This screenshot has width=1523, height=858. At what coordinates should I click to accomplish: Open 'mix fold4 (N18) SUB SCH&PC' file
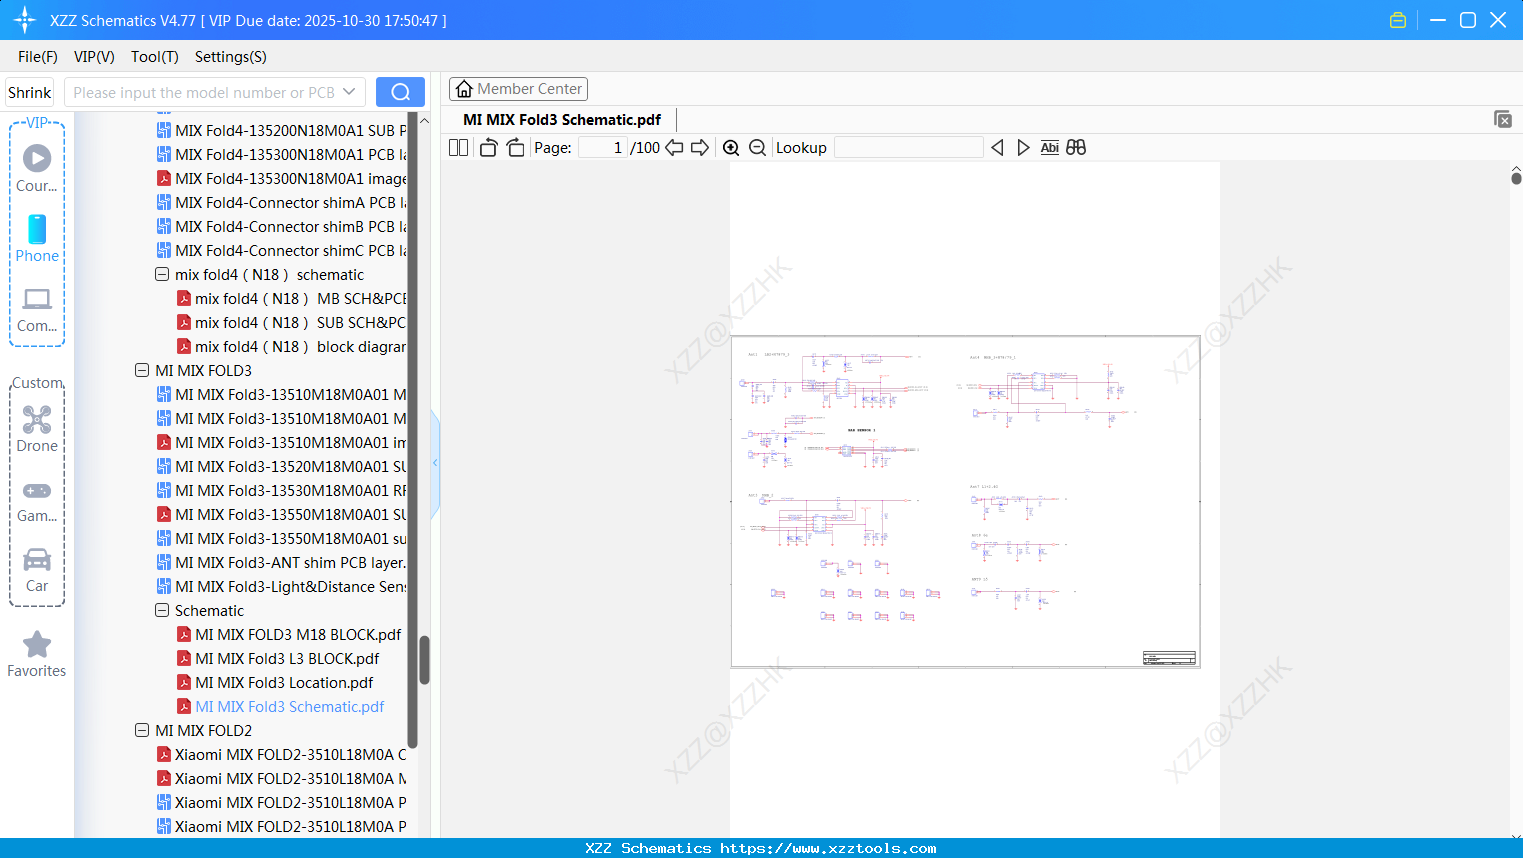point(300,322)
